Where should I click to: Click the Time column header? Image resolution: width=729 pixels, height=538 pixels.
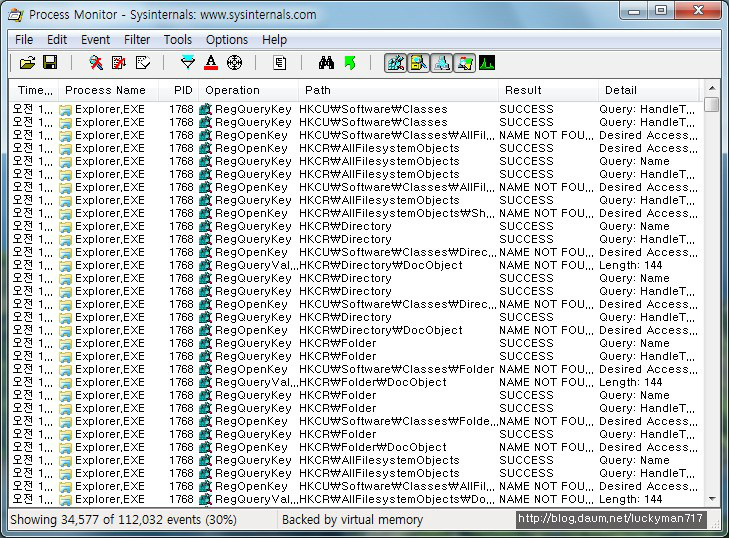pos(34,90)
